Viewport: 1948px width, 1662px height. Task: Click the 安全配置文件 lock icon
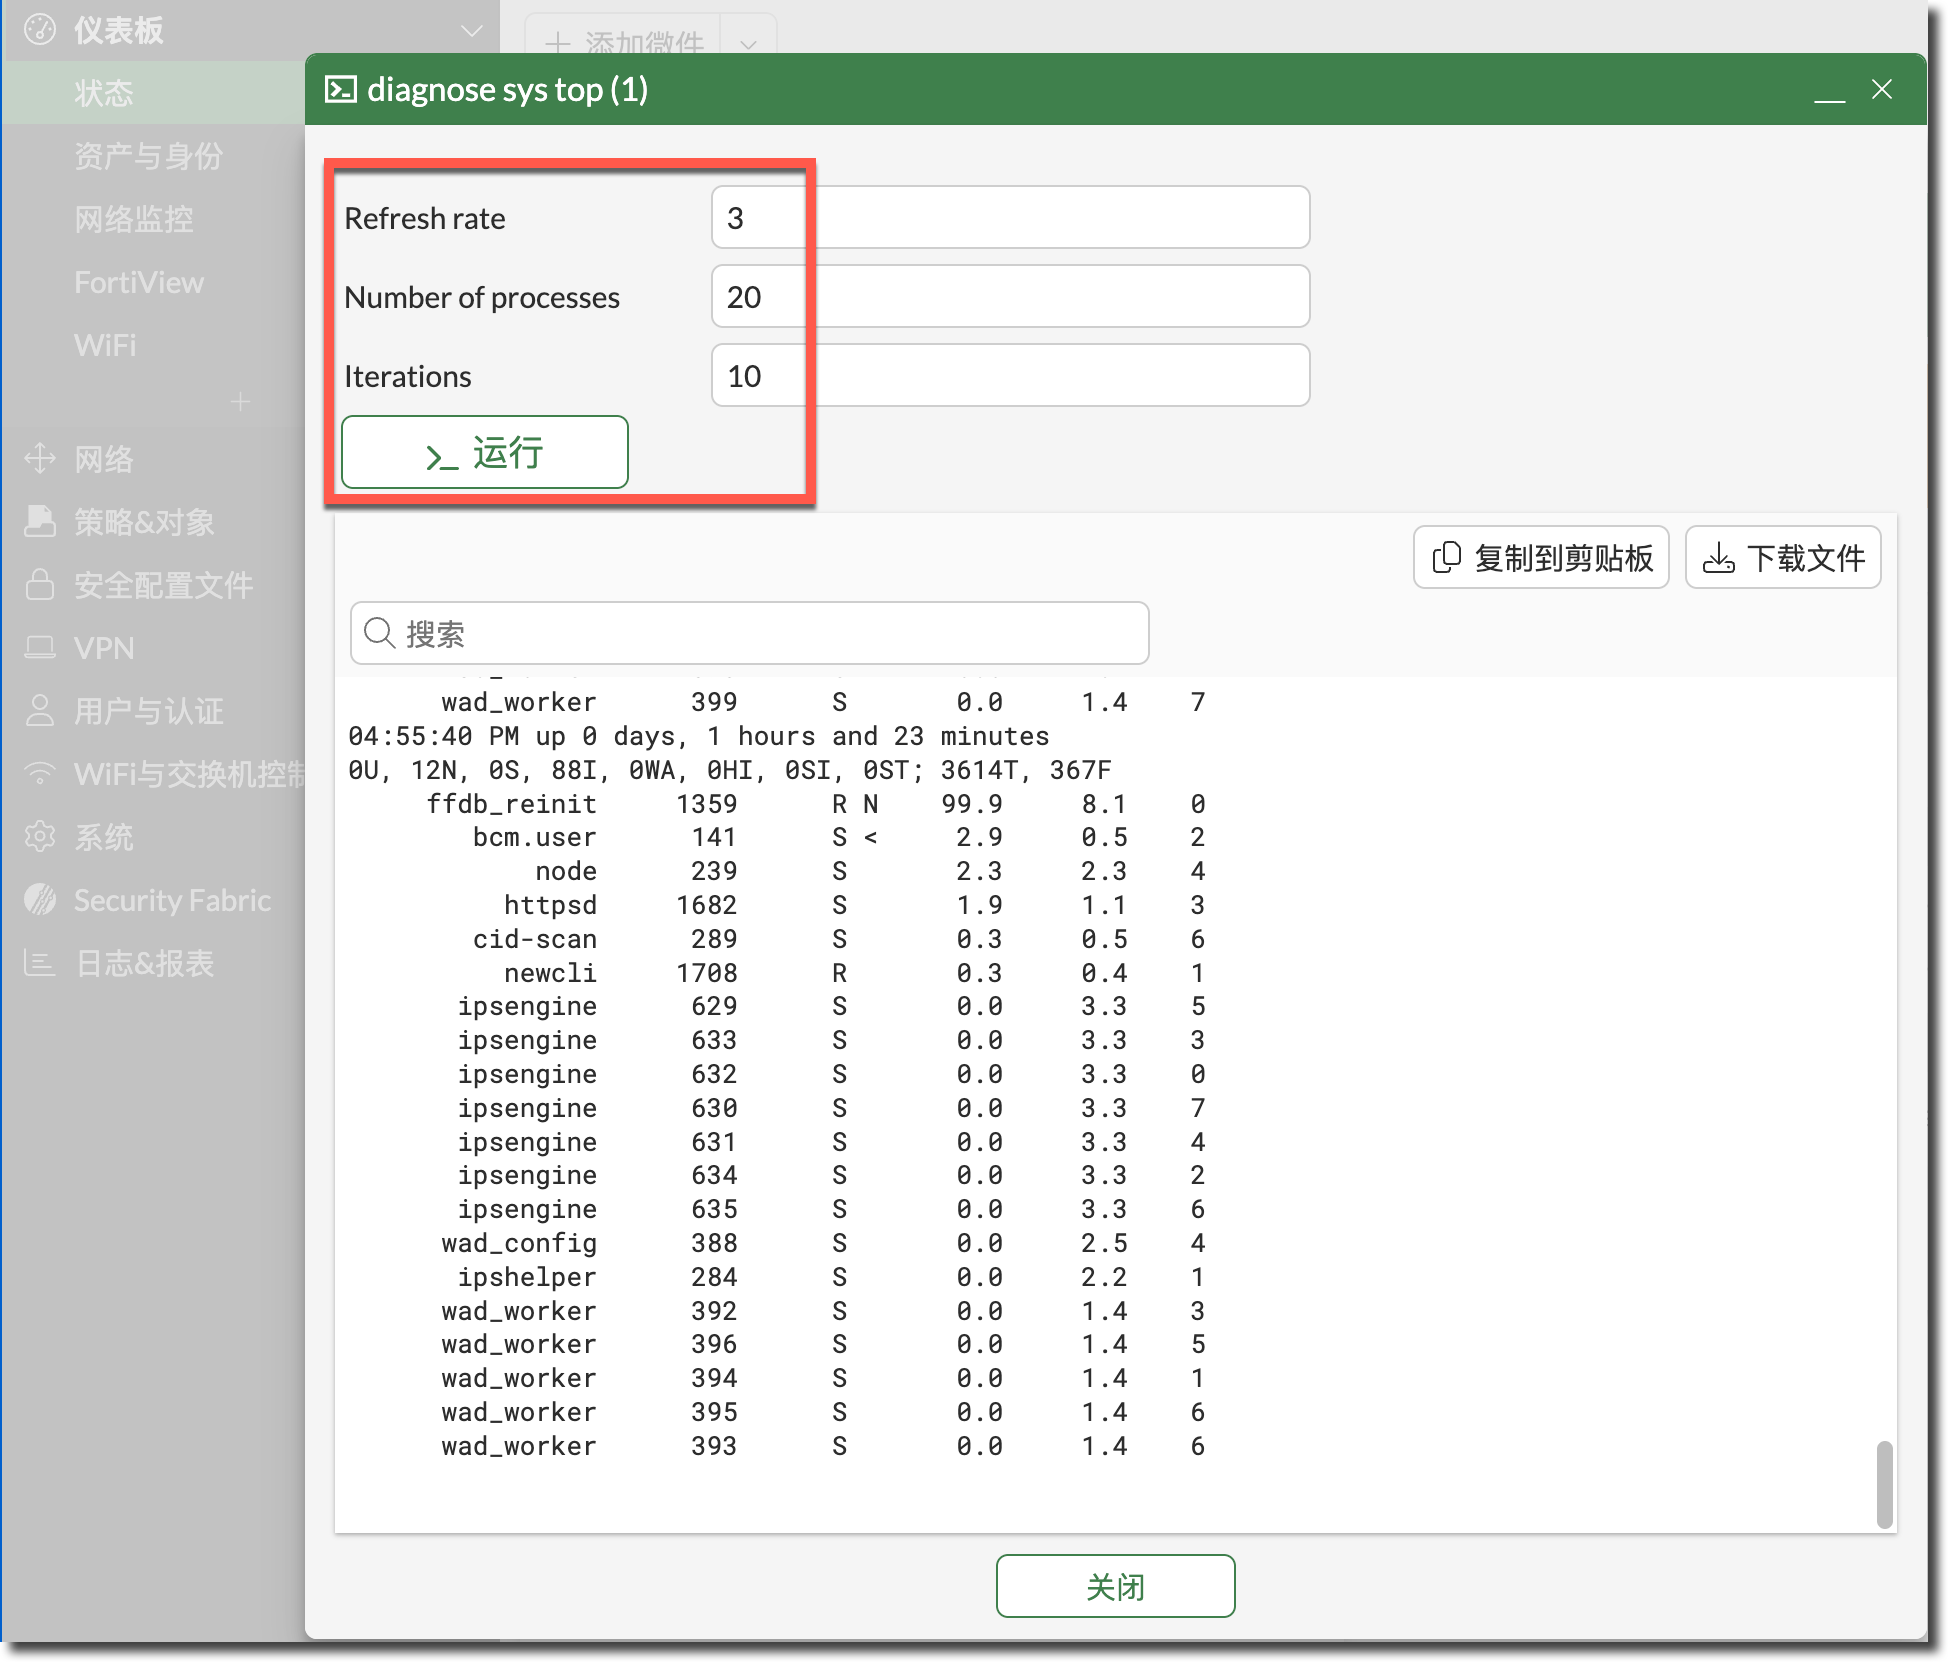point(40,585)
